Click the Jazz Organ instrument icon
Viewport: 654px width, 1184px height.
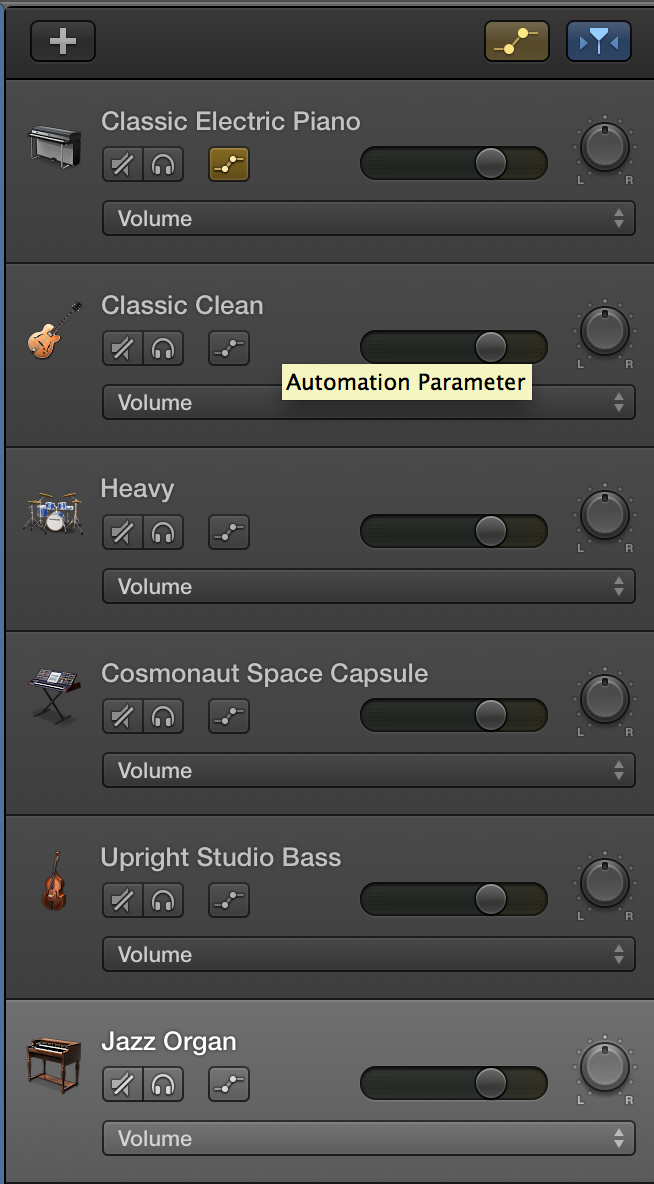pos(54,1065)
